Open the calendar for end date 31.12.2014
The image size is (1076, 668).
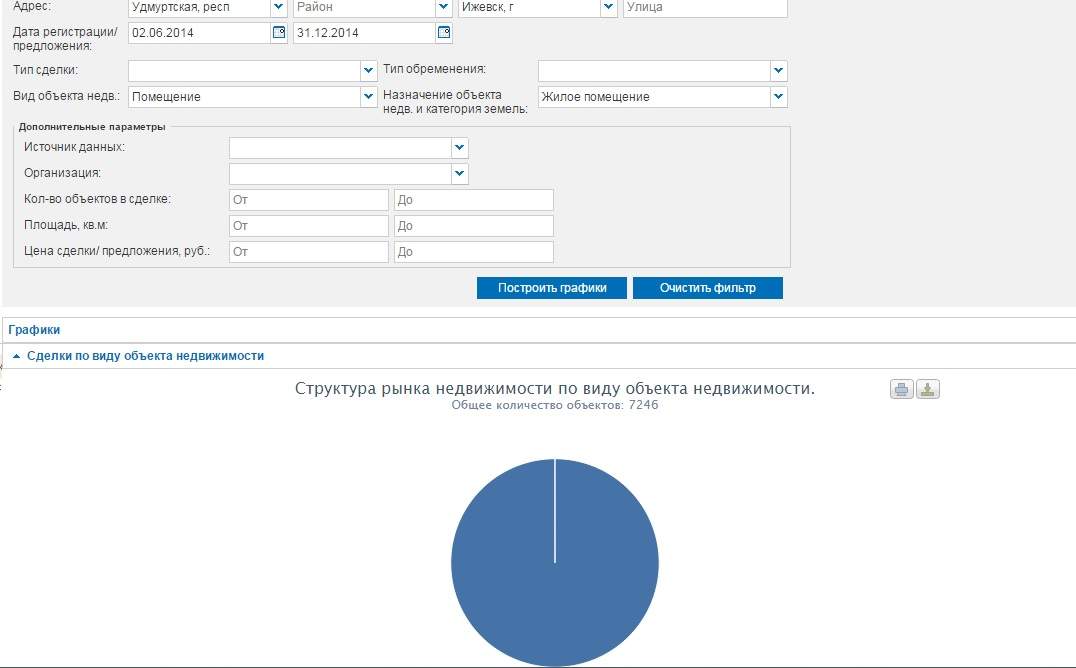coord(444,33)
